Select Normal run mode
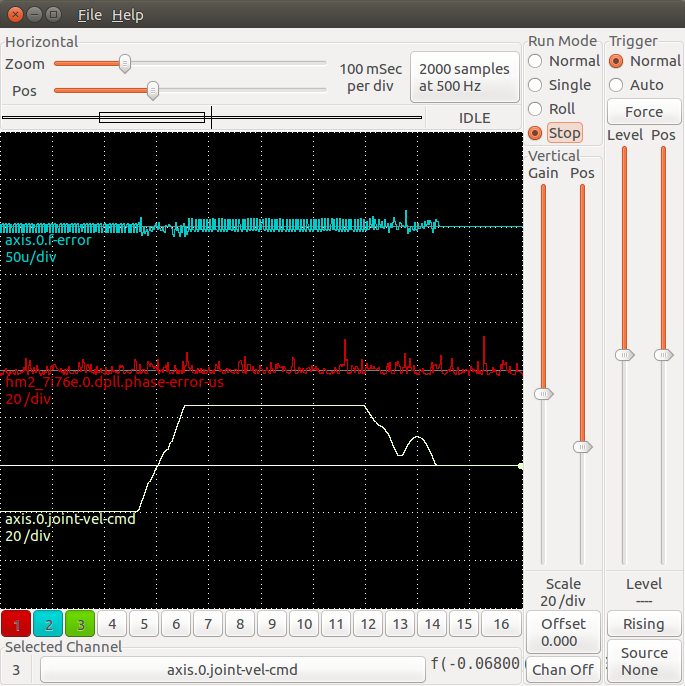 [x=564, y=61]
